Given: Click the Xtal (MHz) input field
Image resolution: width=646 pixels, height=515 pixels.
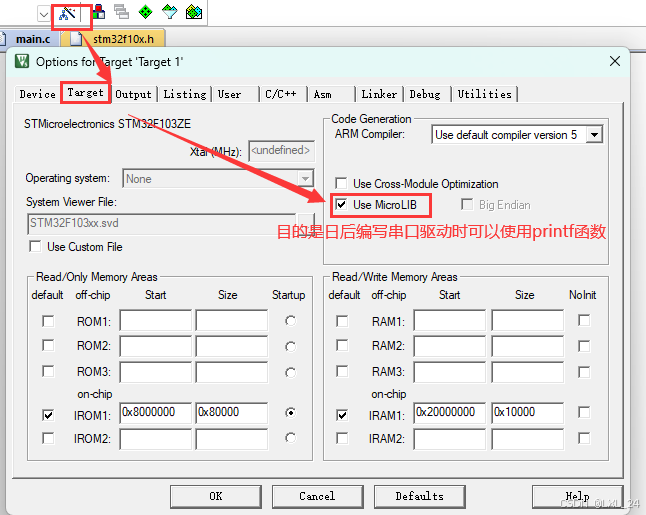Looking at the screenshot, I should pyautogui.click(x=281, y=151).
